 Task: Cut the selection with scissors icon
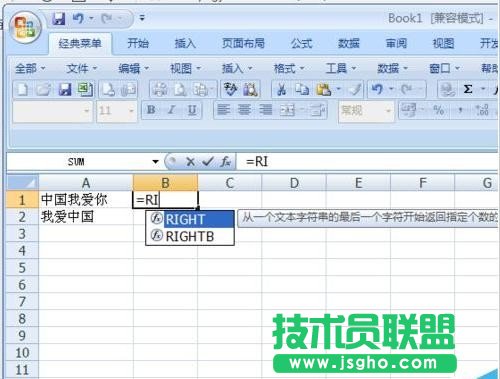(282, 89)
